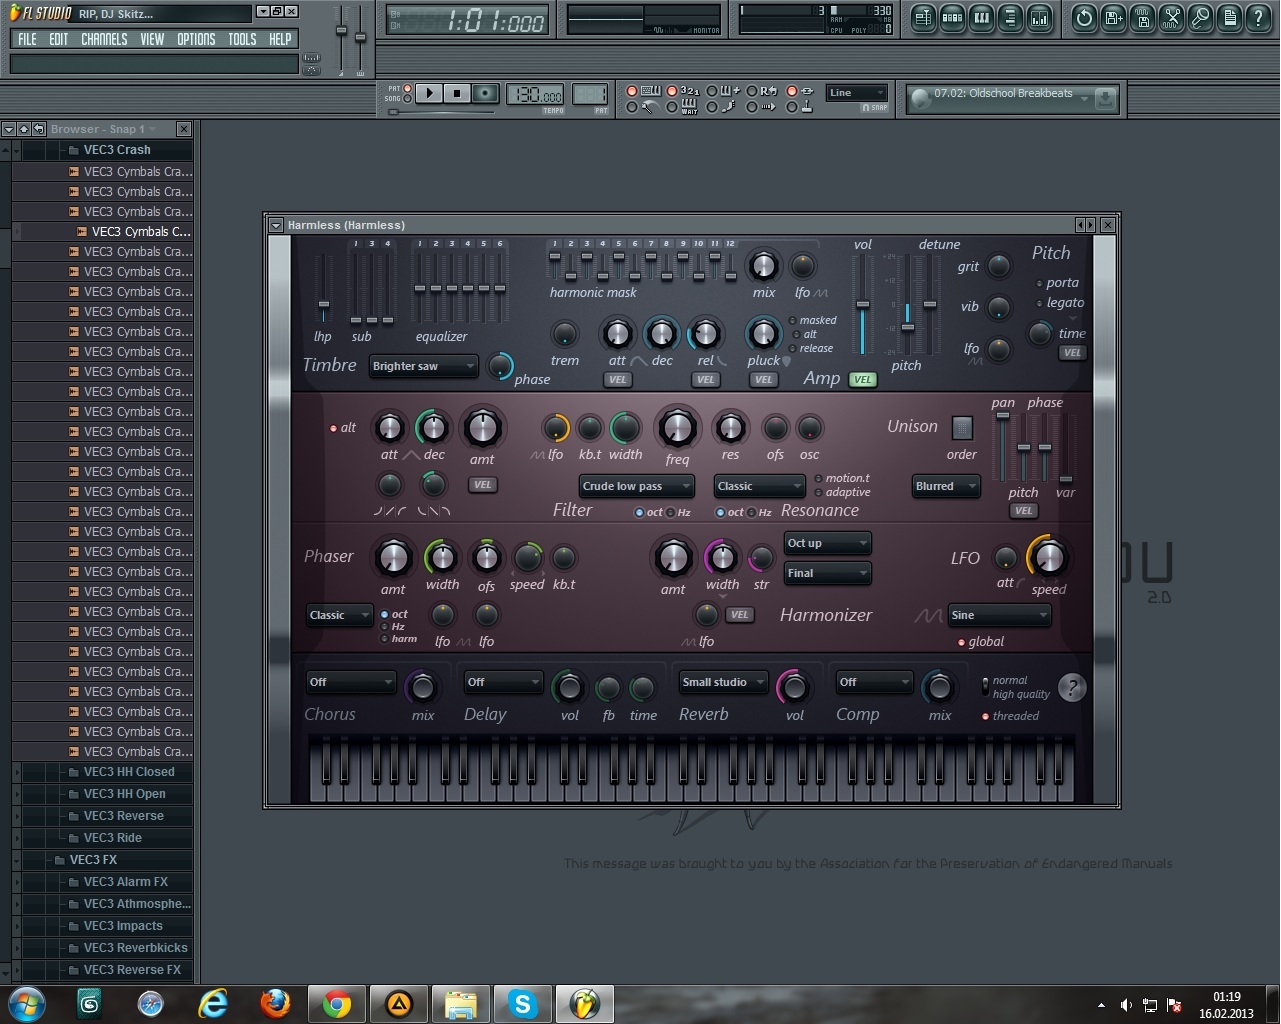Click the help question mark toolbar icon
The height and width of the screenshot is (1024, 1281).
(x=1258, y=17)
